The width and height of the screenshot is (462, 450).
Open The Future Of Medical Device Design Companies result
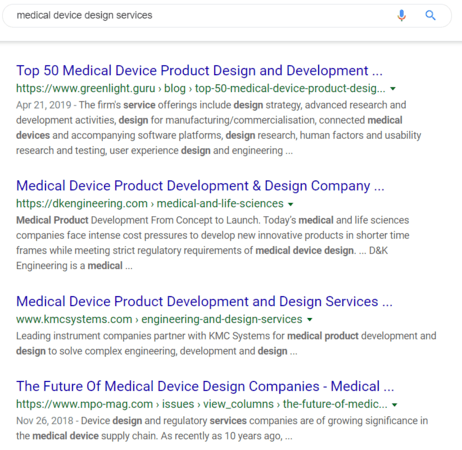click(x=205, y=386)
